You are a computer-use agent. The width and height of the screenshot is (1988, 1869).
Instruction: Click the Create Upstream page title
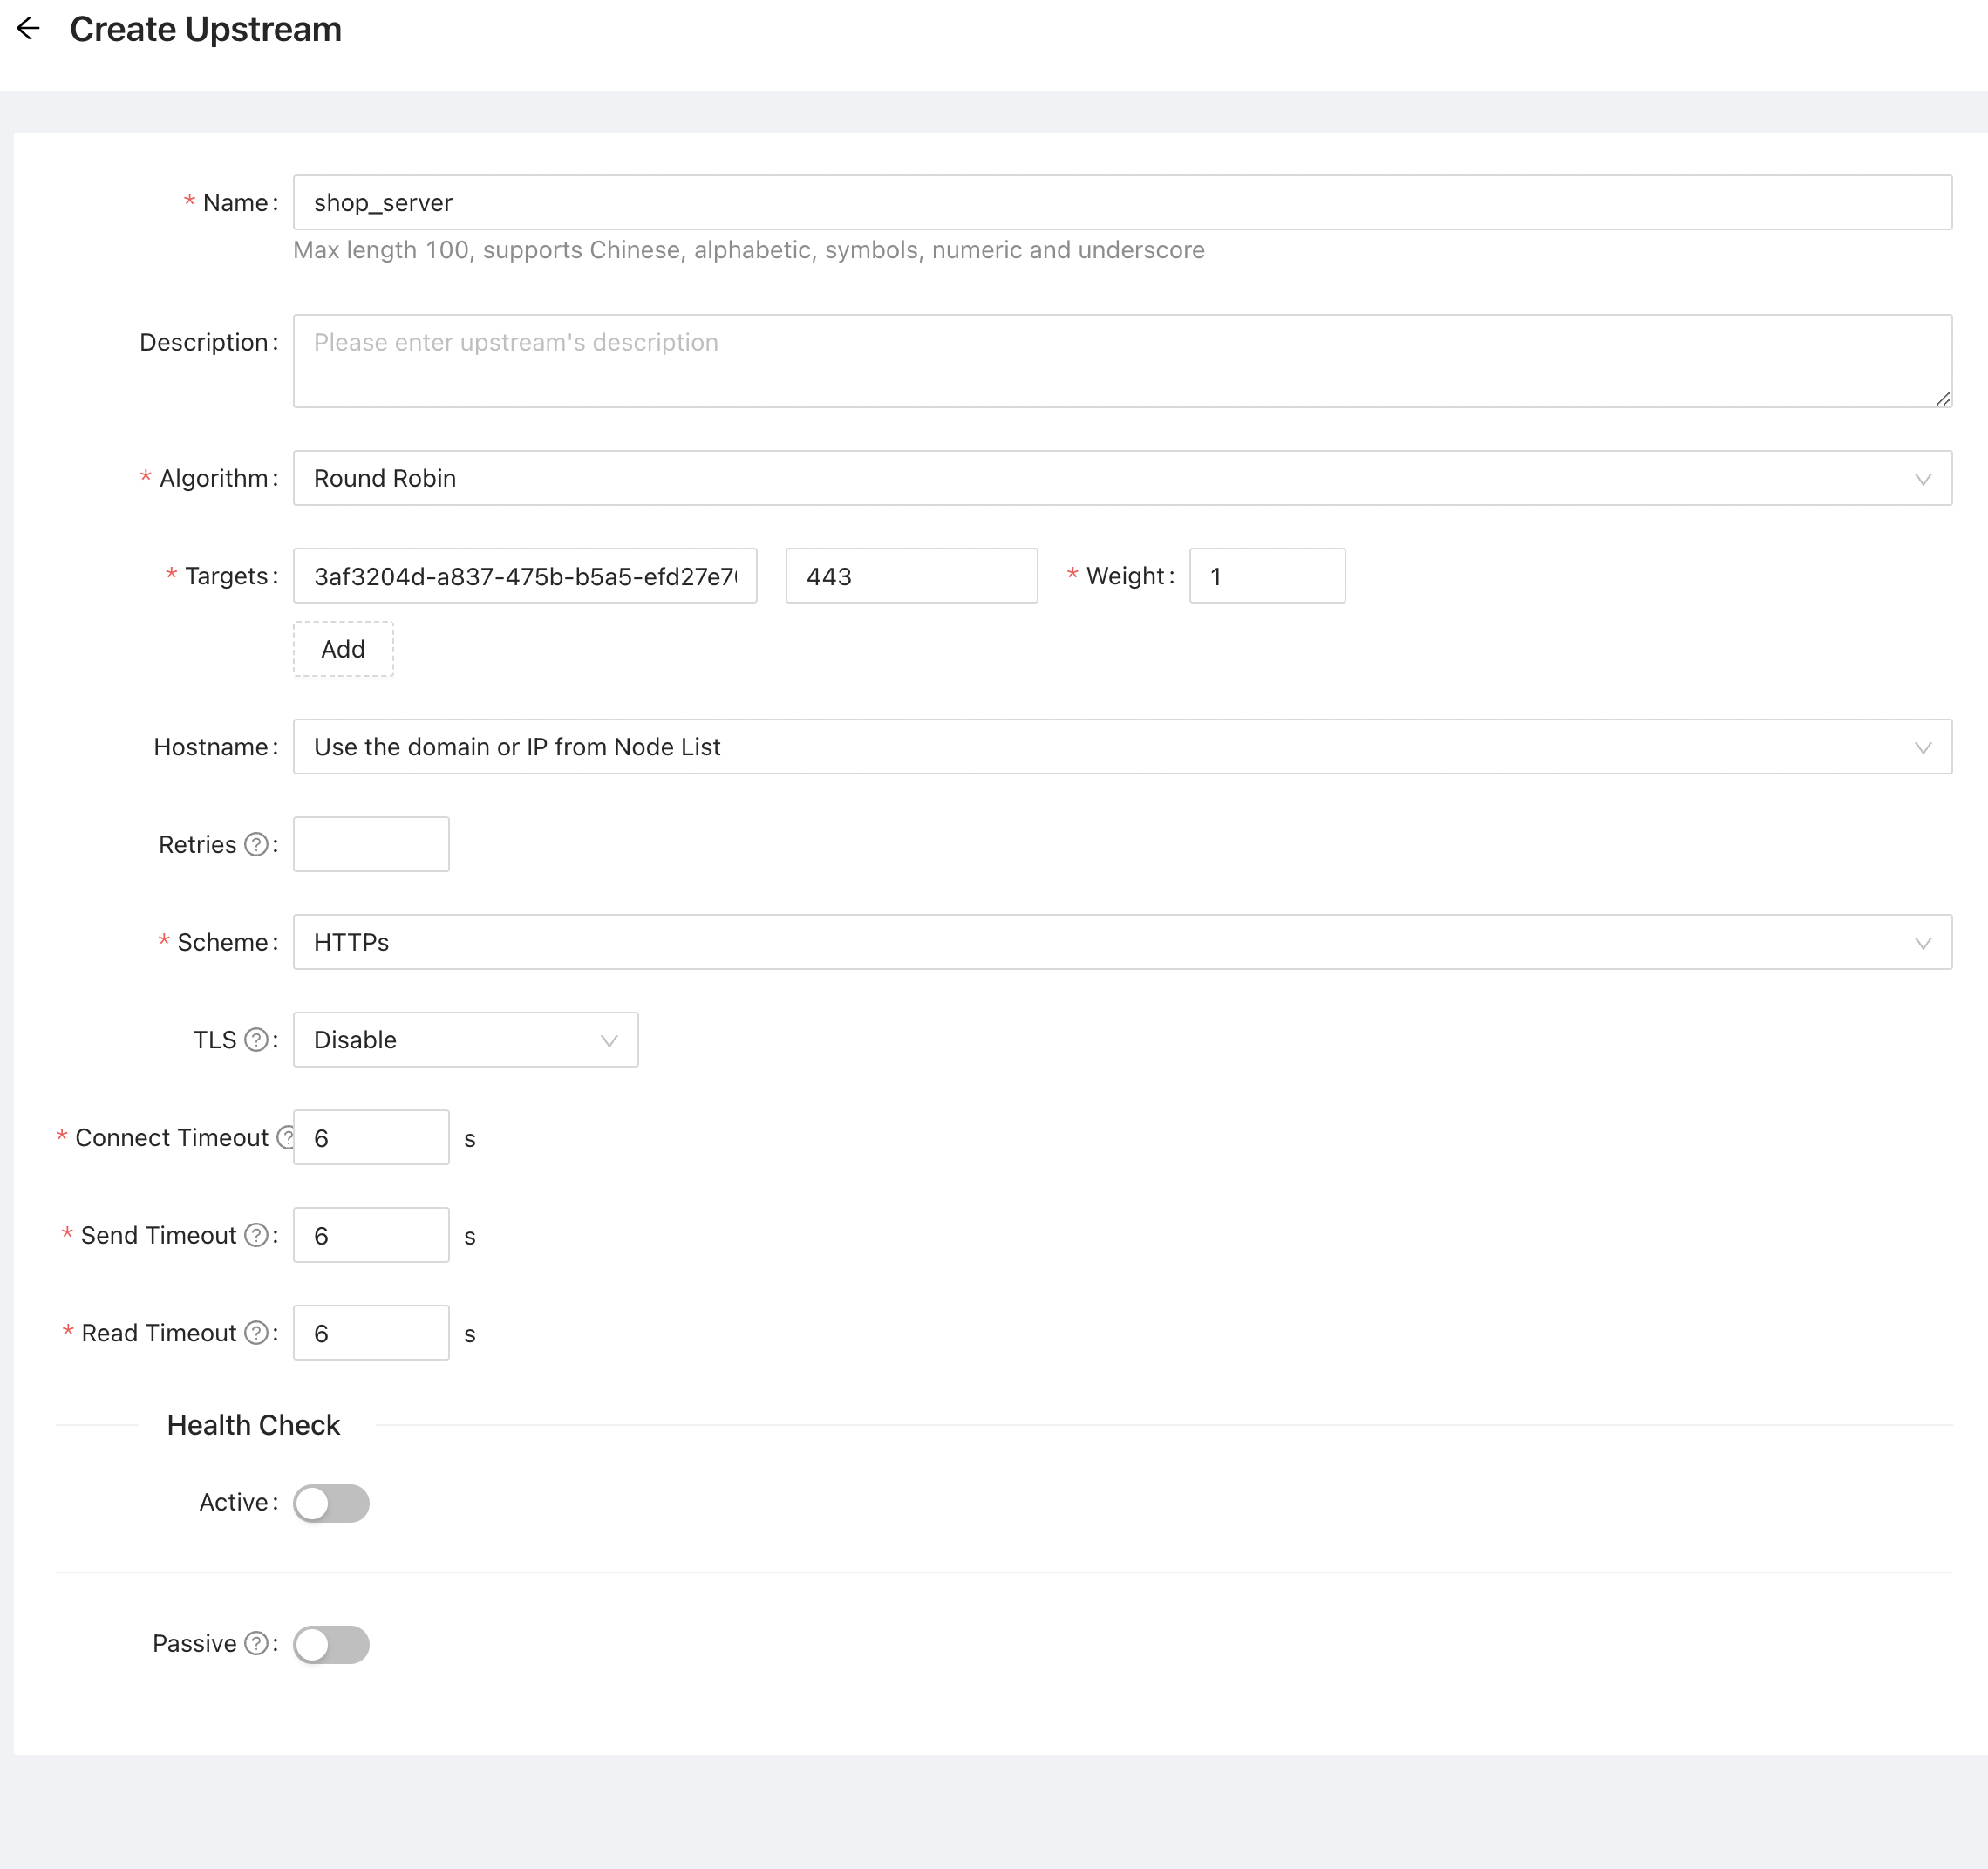[x=206, y=29]
